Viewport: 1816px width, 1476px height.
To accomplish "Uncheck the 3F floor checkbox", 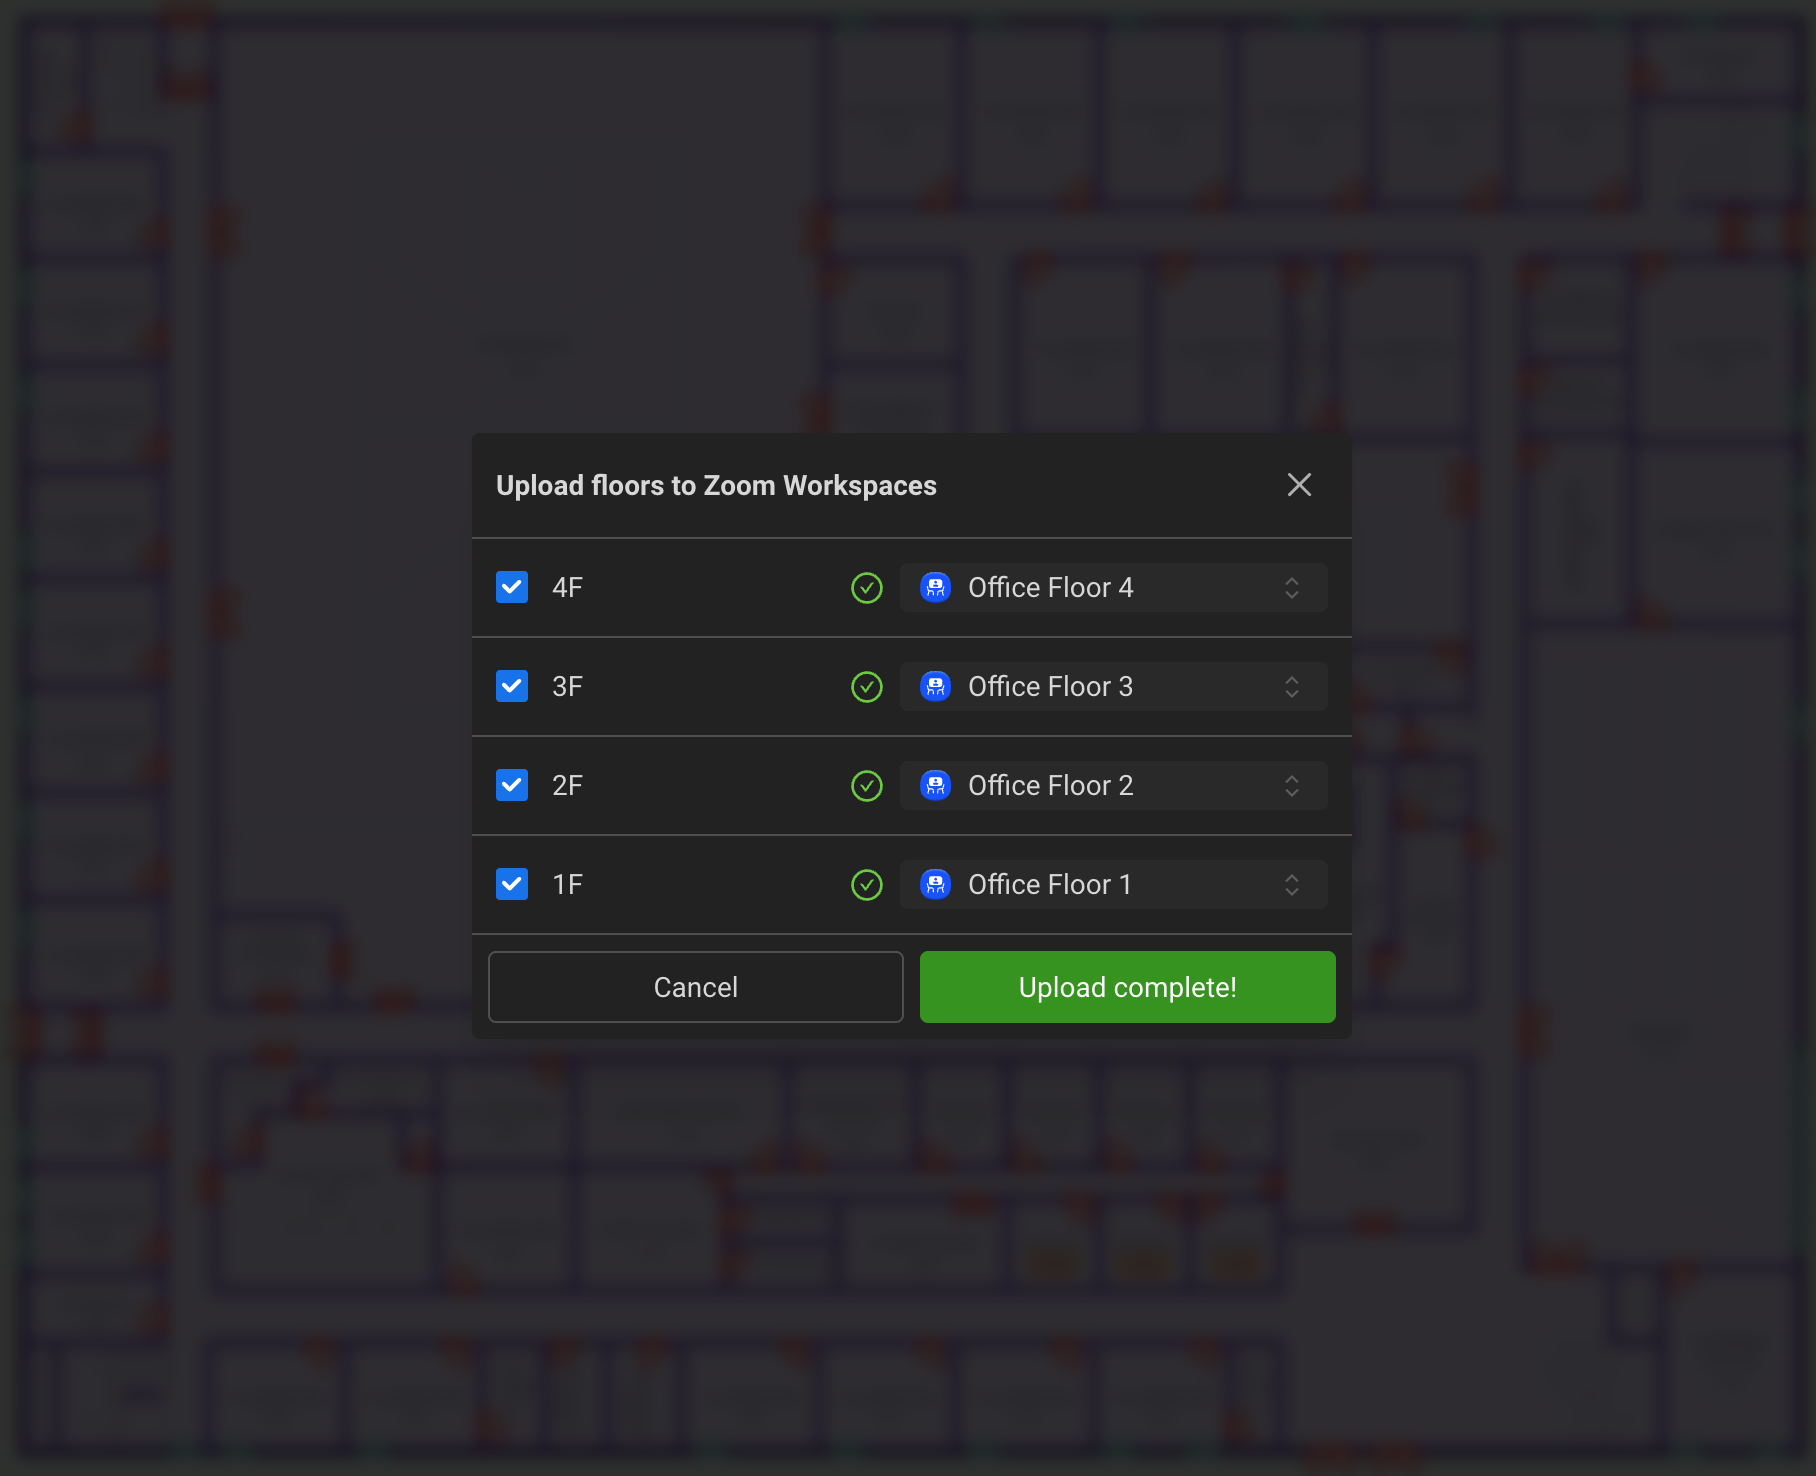I will [x=512, y=687].
